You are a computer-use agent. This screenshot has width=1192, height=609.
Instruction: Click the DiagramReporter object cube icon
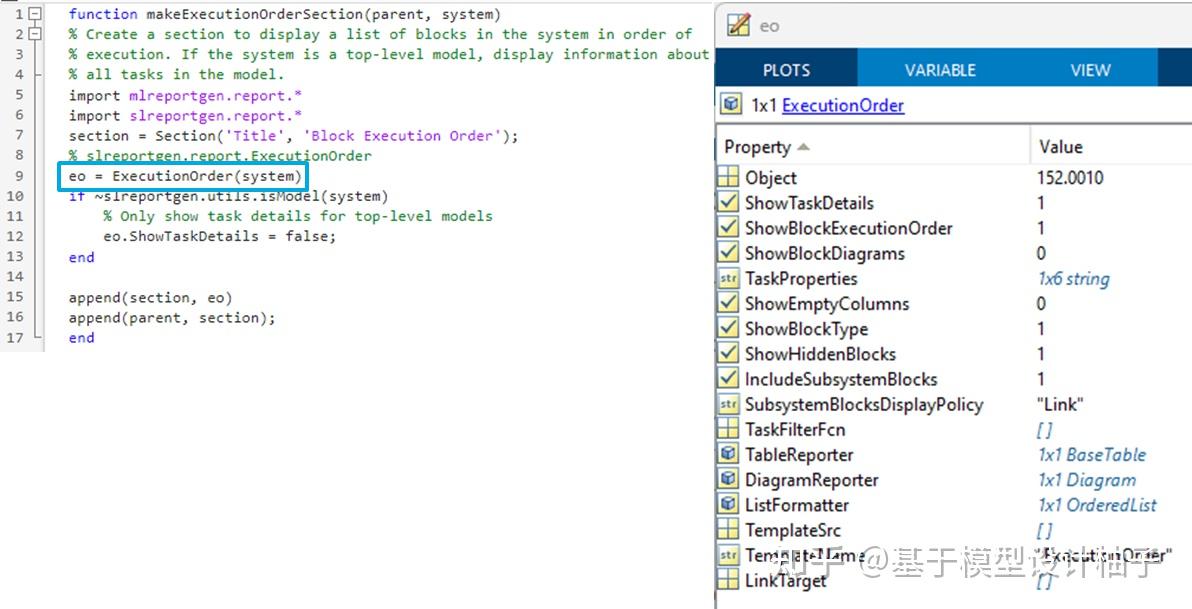coord(728,479)
